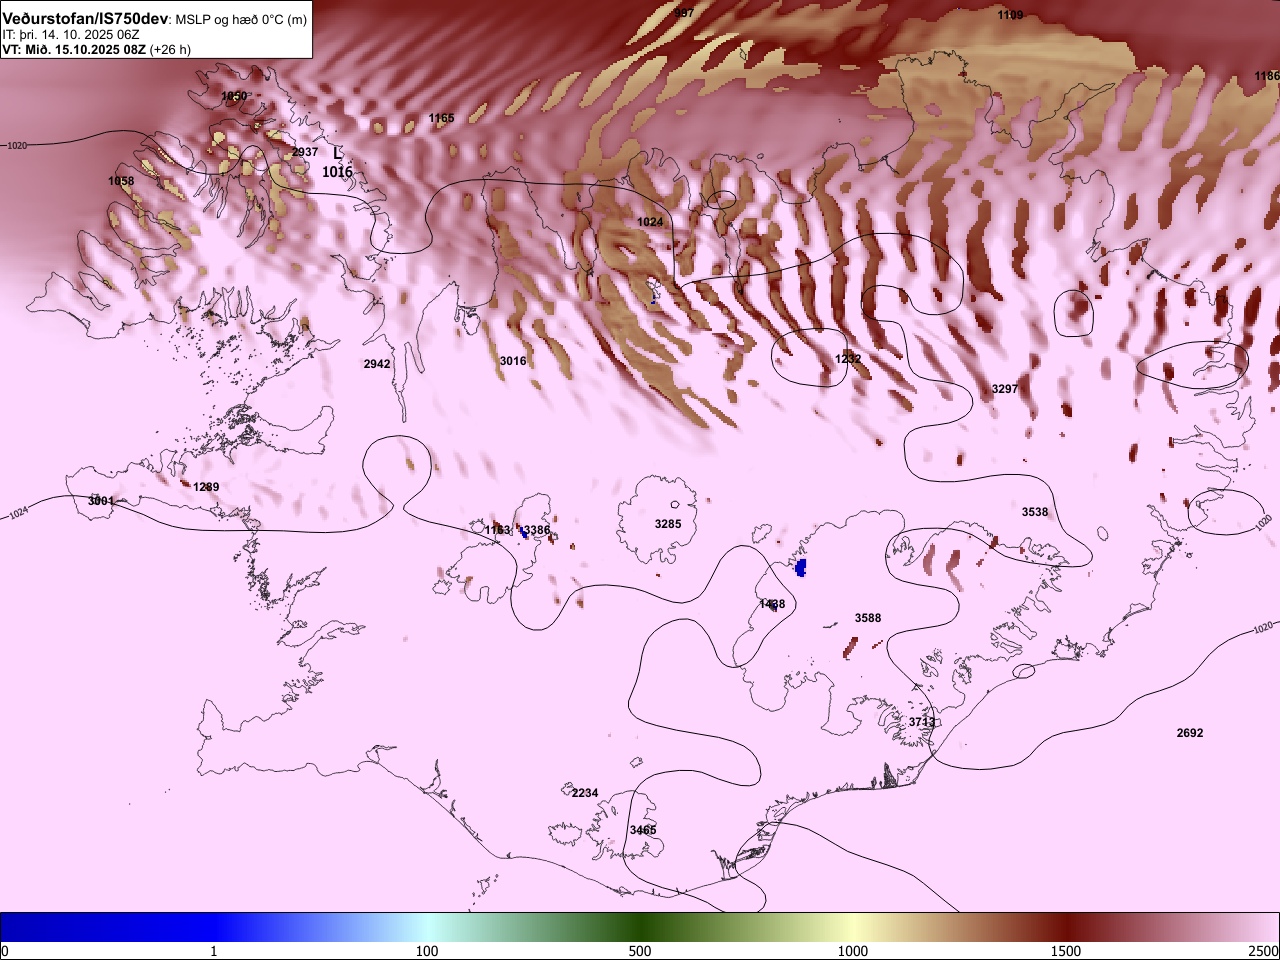The image size is (1280, 960).
Task: Click the 100 label on the colorbar
Action: click(427, 950)
